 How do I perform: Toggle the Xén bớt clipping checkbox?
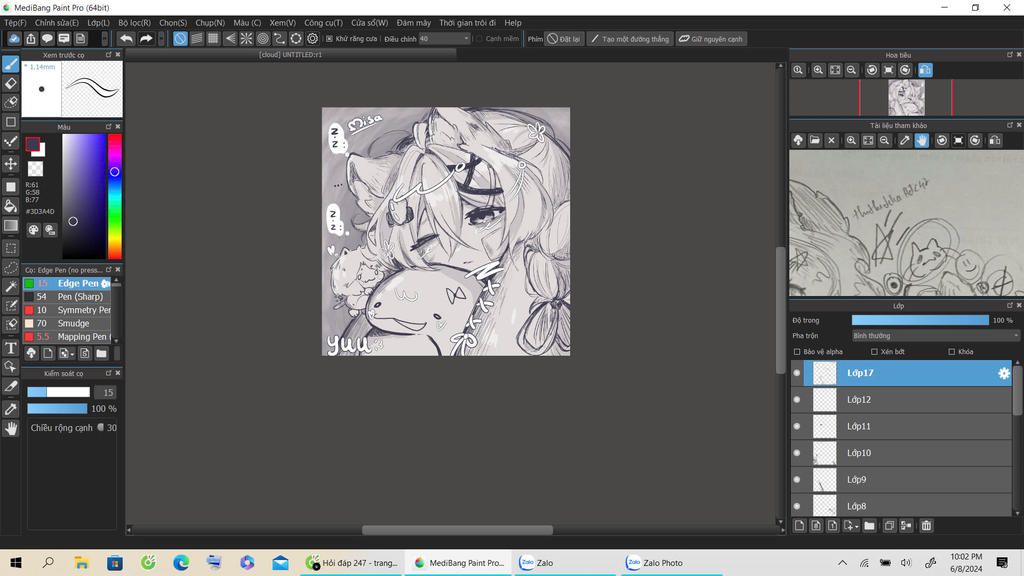874,352
